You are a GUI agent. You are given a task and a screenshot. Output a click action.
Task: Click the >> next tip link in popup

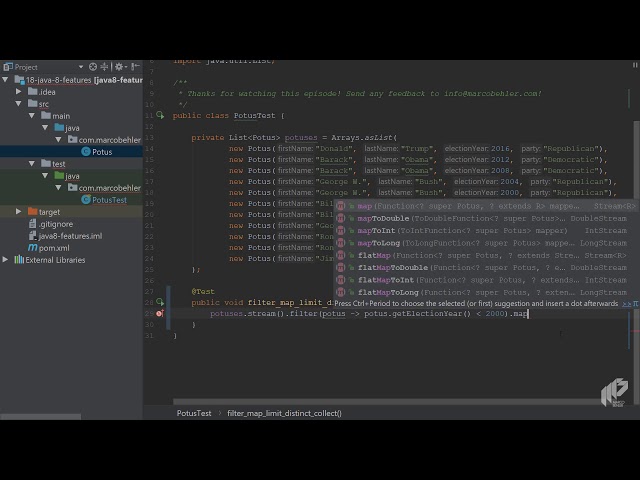pyautogui.click(x=626, y=304)
